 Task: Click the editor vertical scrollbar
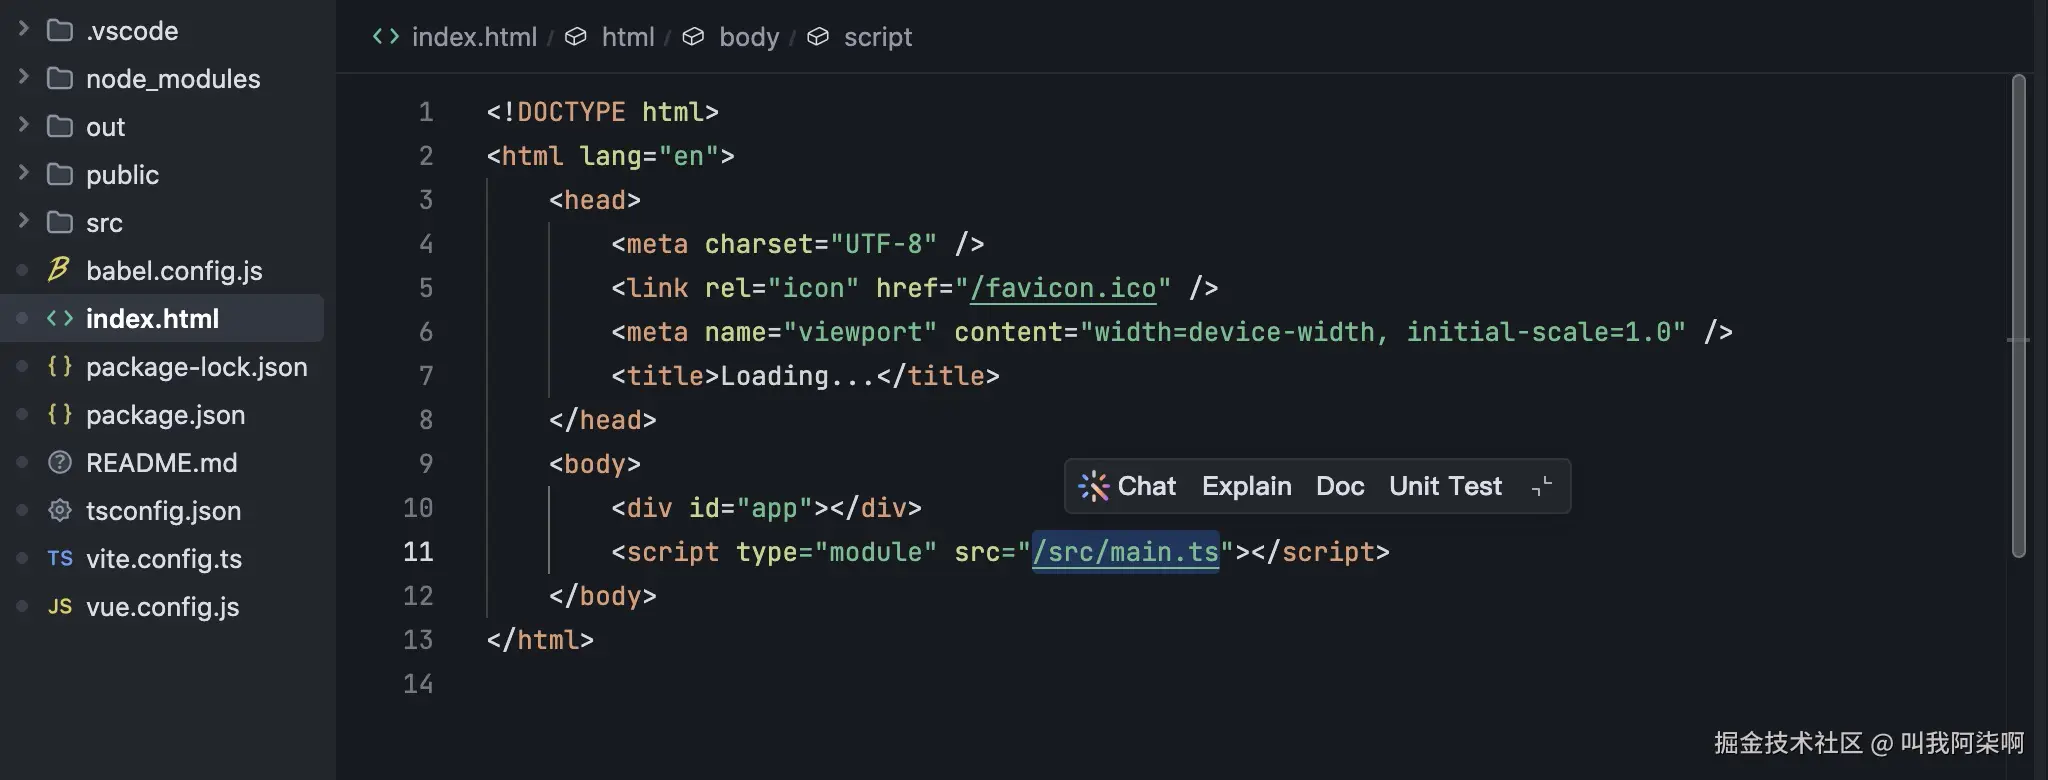pos(2018,316)
